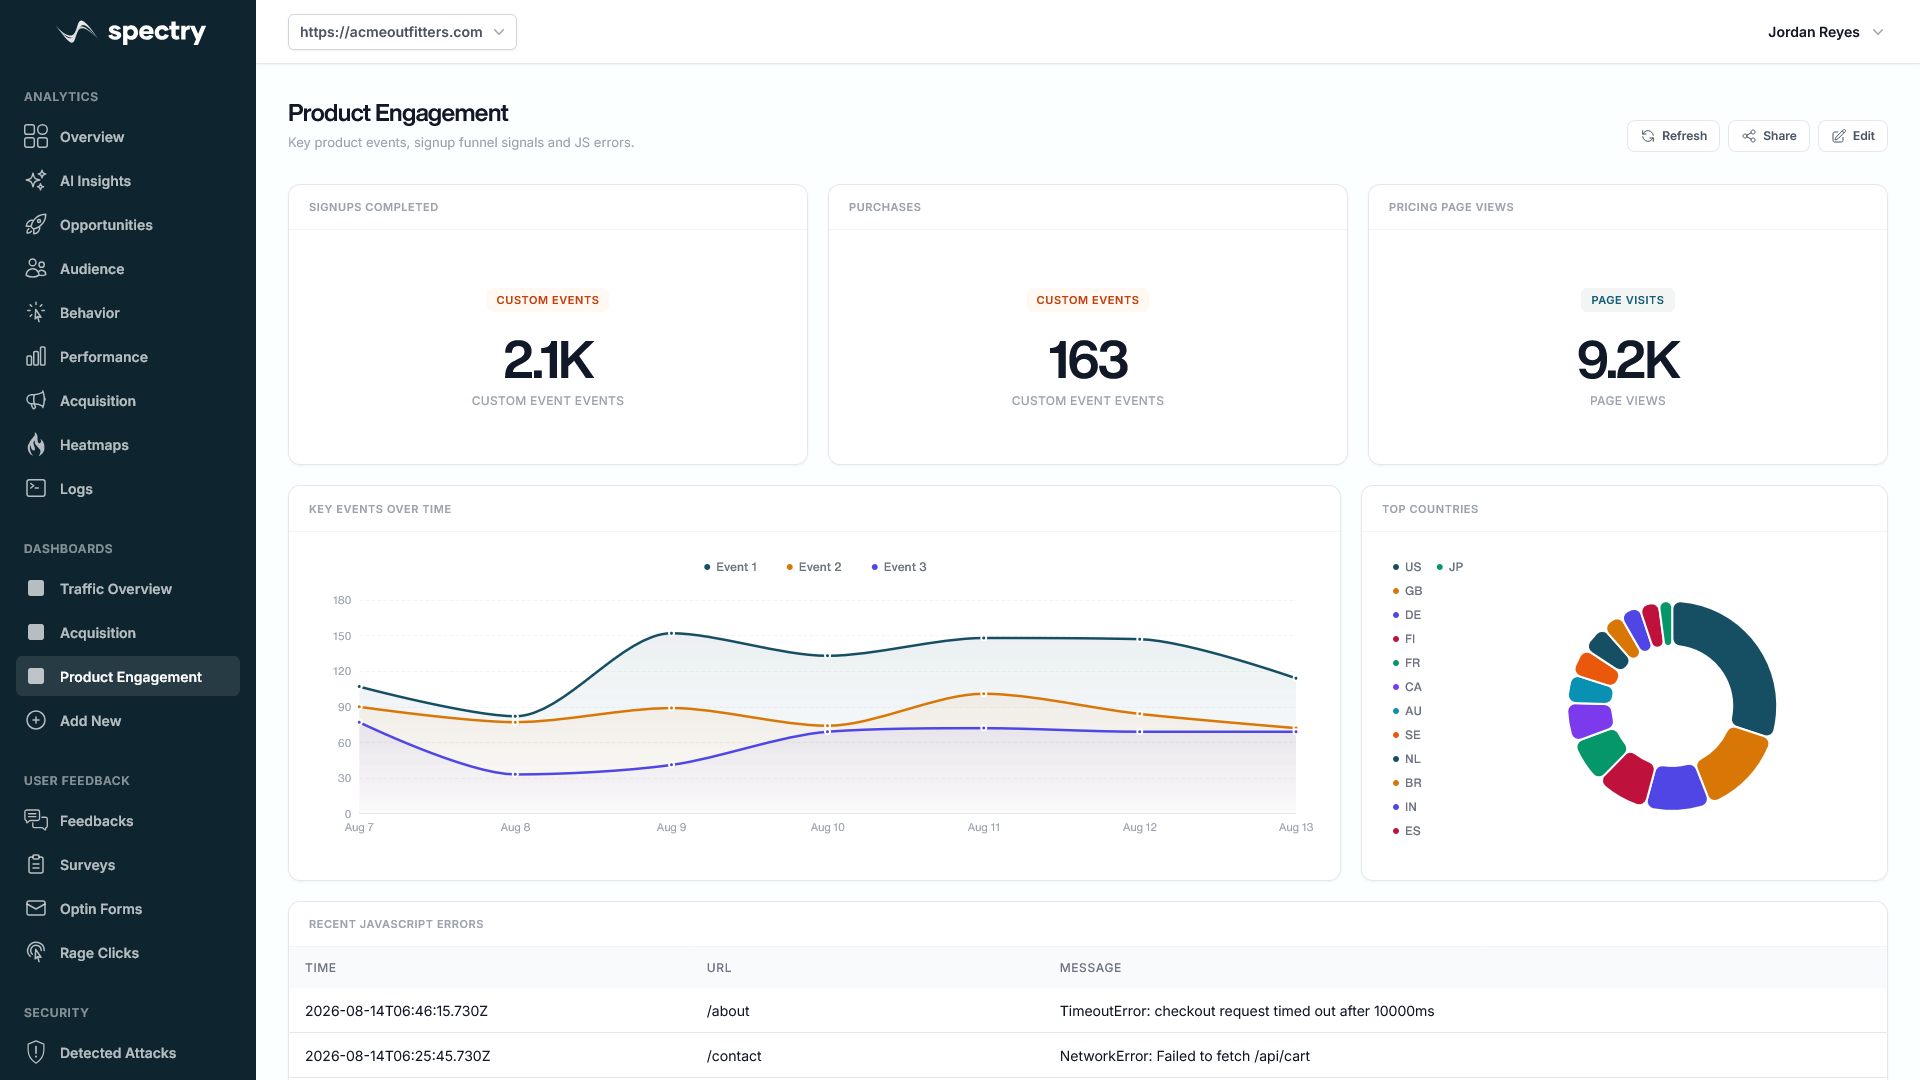
Task: Click the Event 1 data point at Aug 9
Action: pyautogui.click(x=671, y=633)
